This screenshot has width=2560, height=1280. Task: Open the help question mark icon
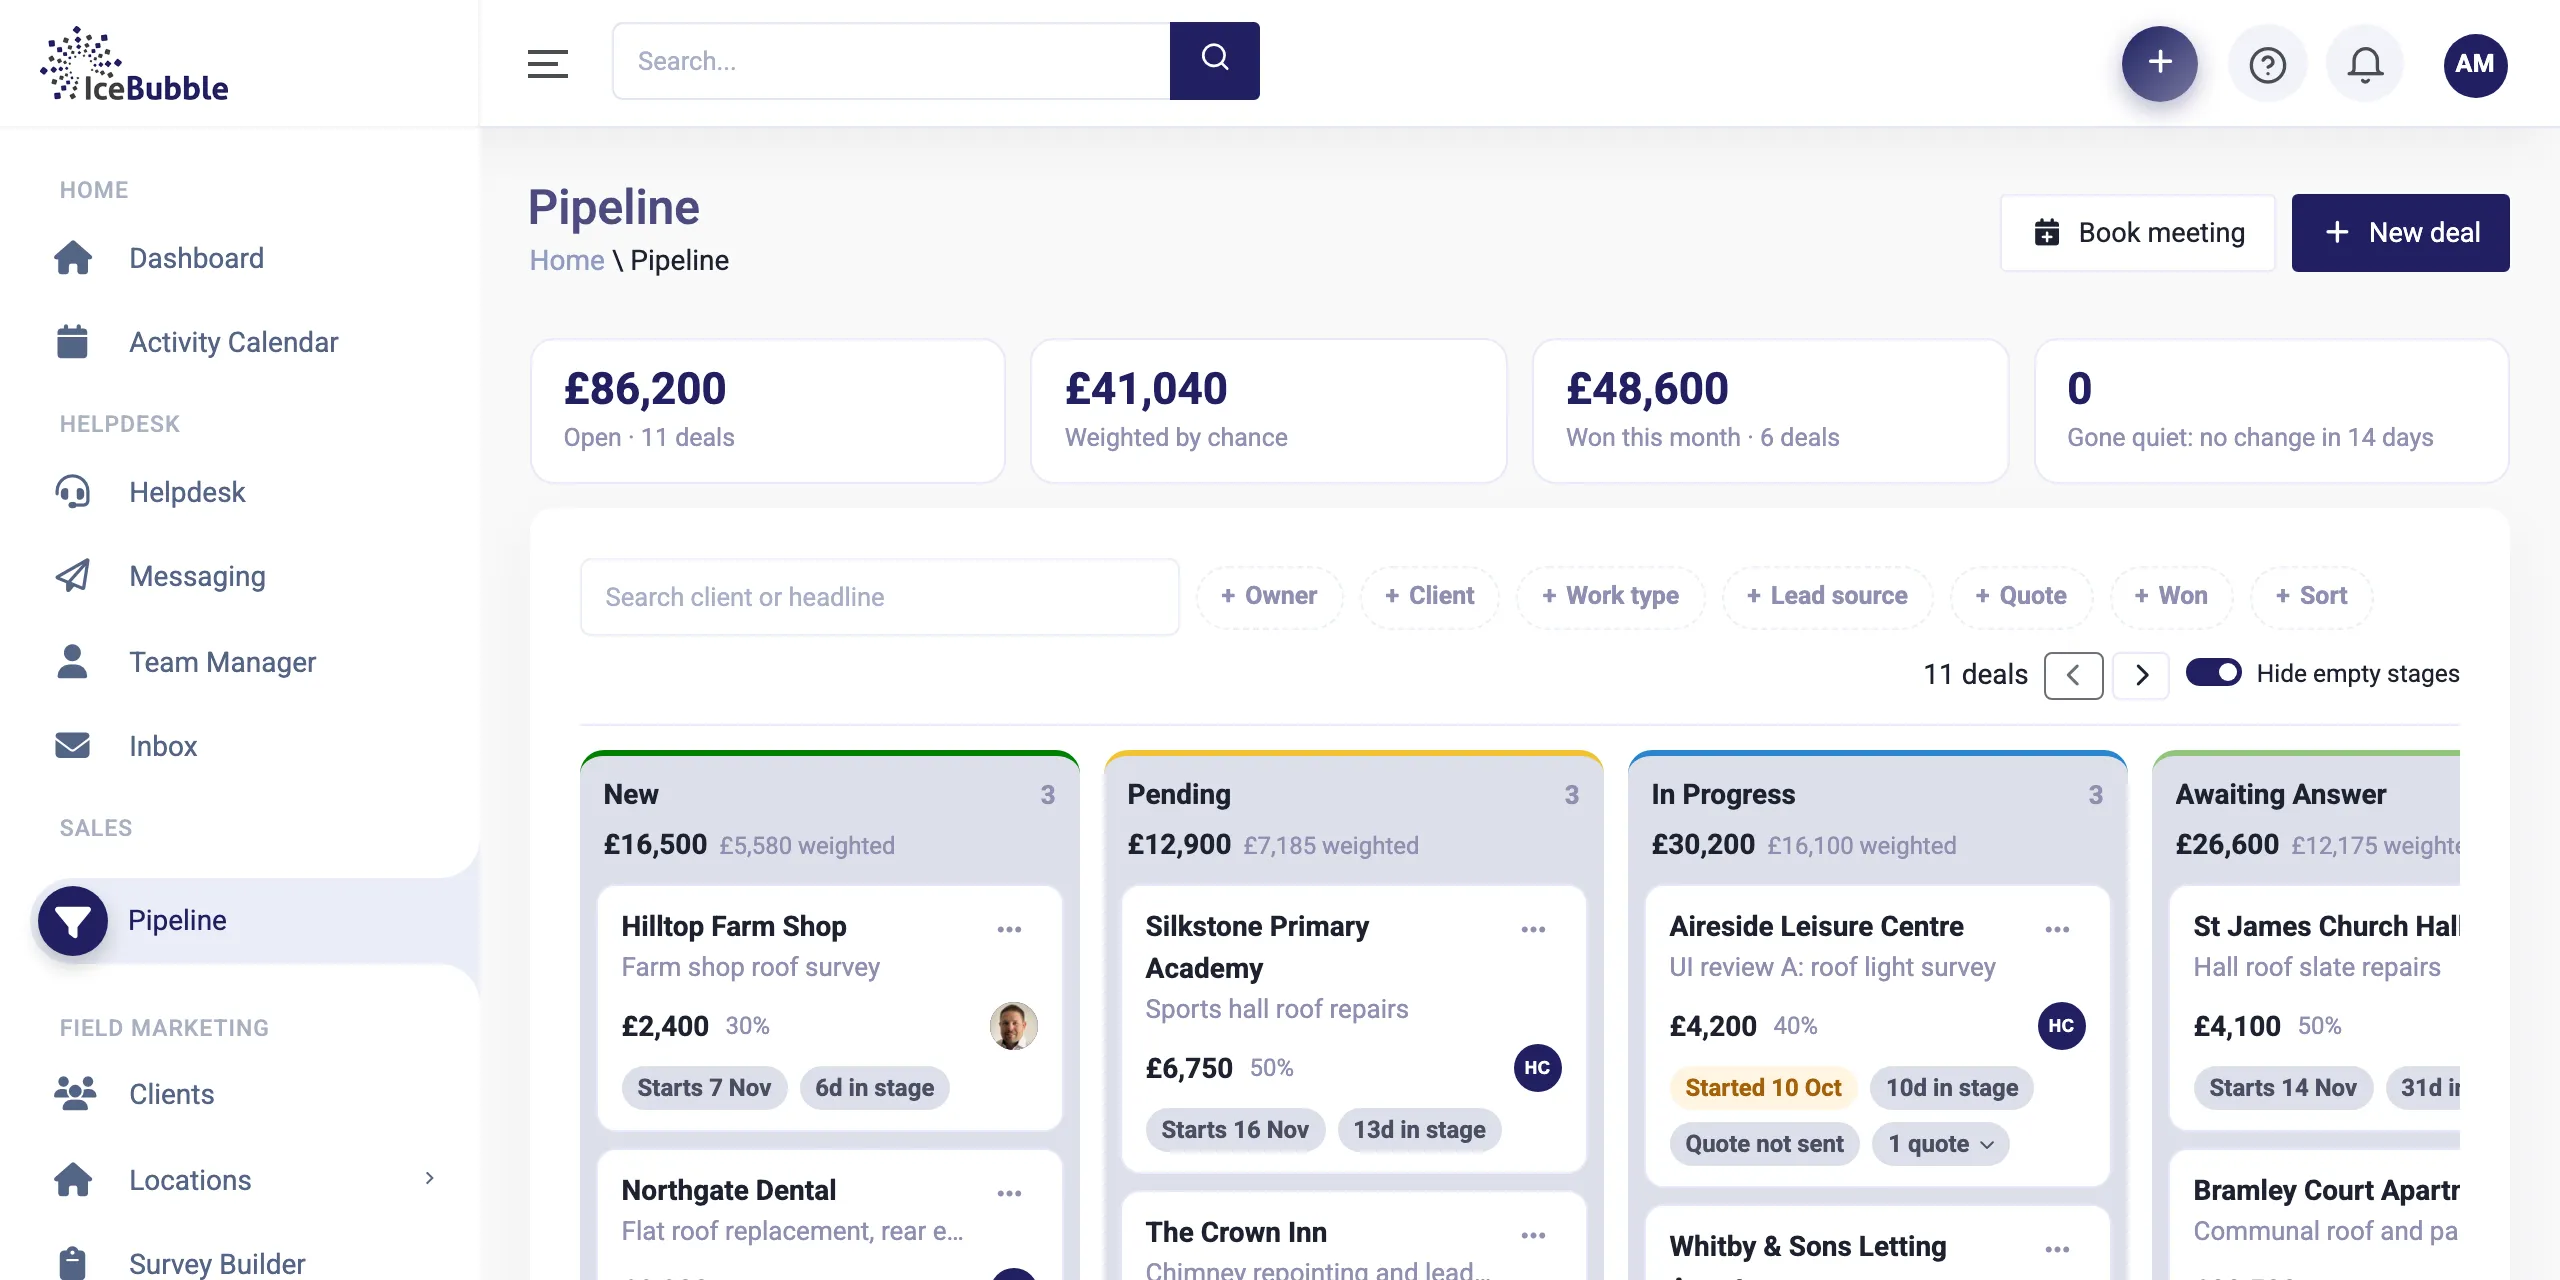click(2267, 65)
